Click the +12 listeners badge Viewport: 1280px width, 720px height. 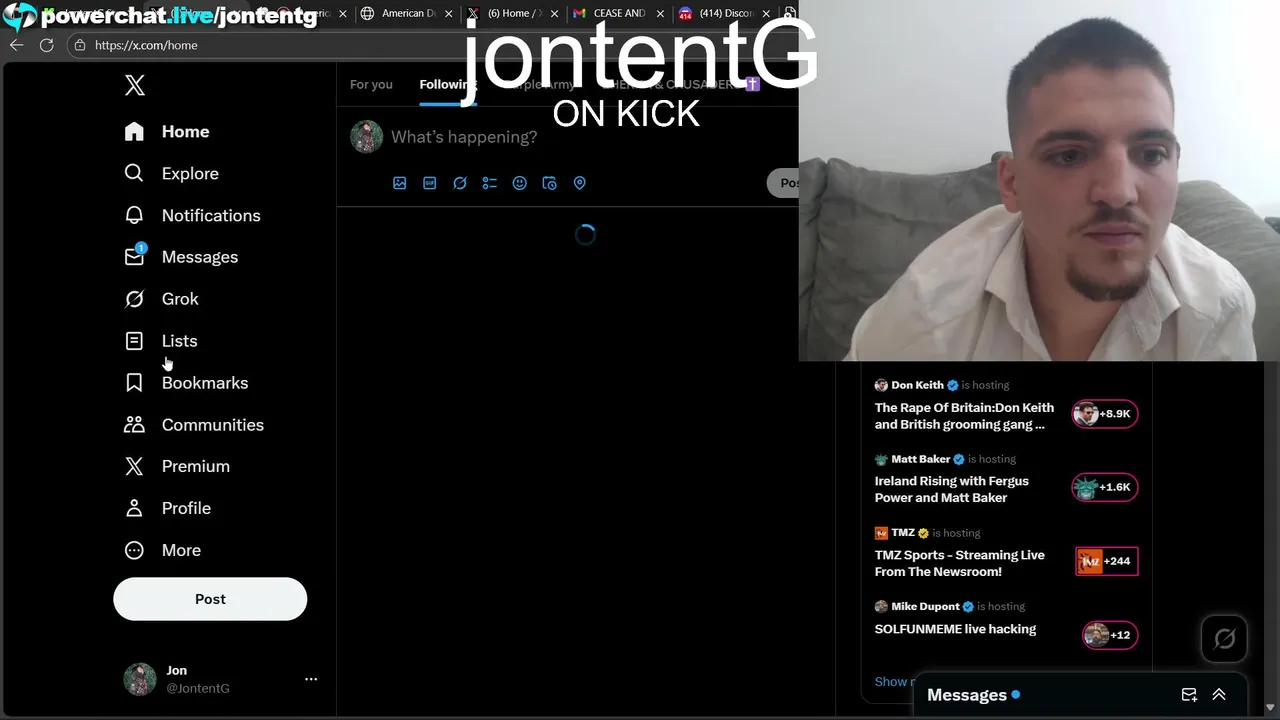tap(1110, 635)
